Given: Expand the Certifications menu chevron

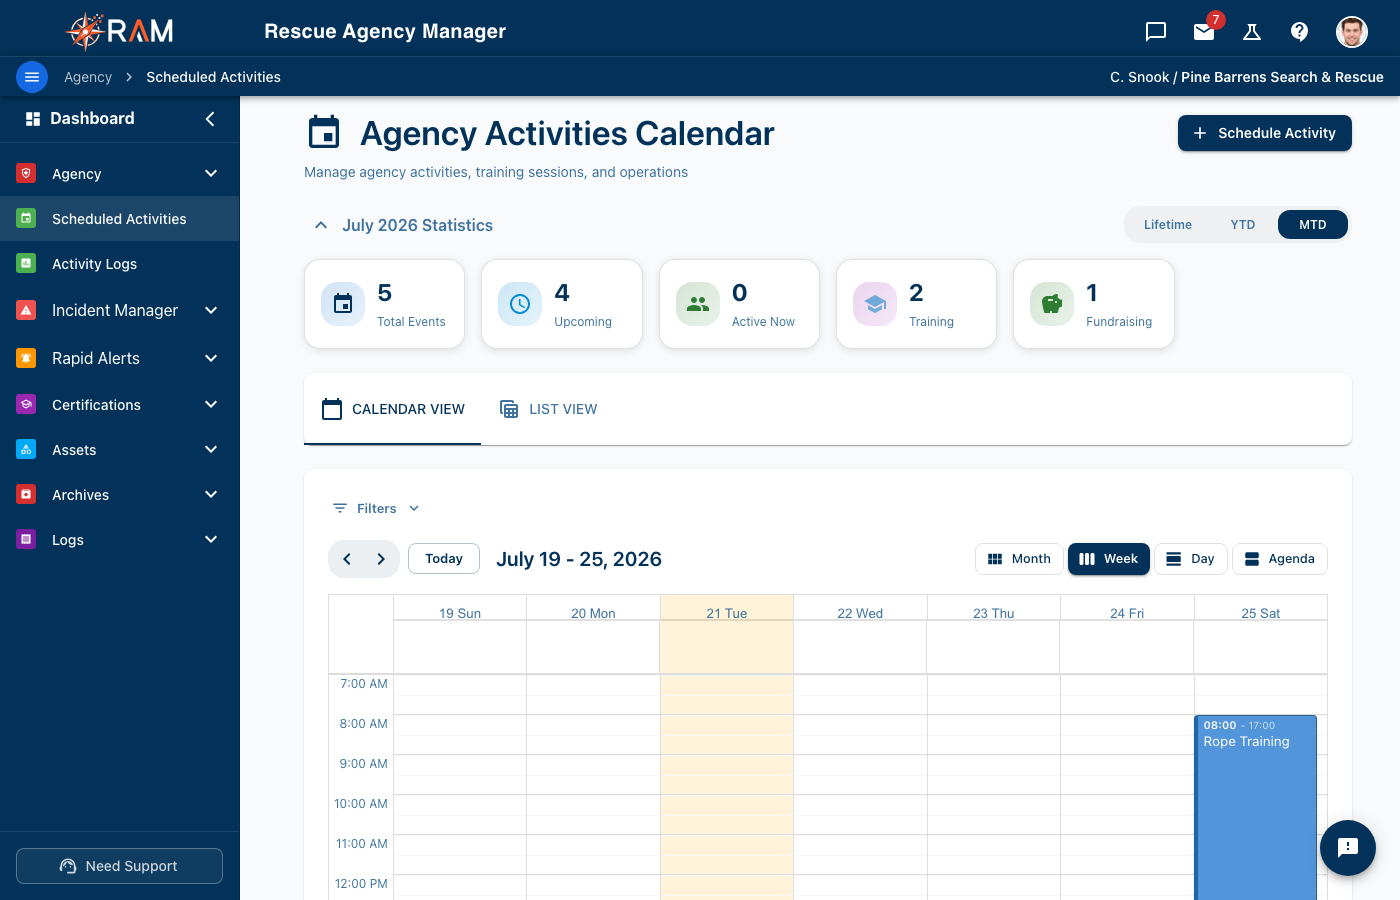Looking at the screenshot, I should [x=211, y=404].
